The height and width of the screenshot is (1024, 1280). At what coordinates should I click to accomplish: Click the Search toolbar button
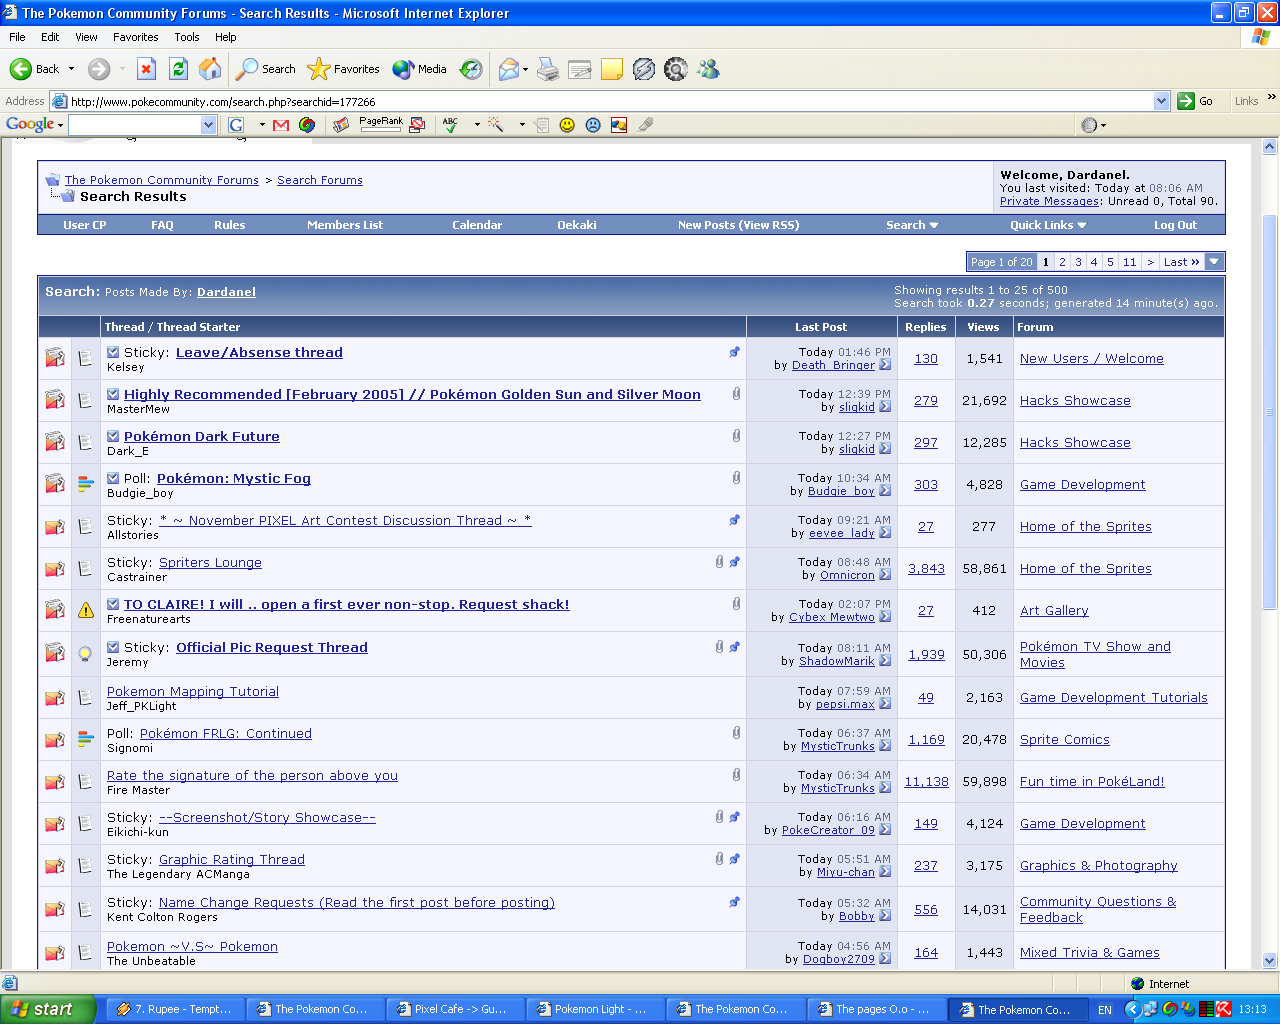266,69
